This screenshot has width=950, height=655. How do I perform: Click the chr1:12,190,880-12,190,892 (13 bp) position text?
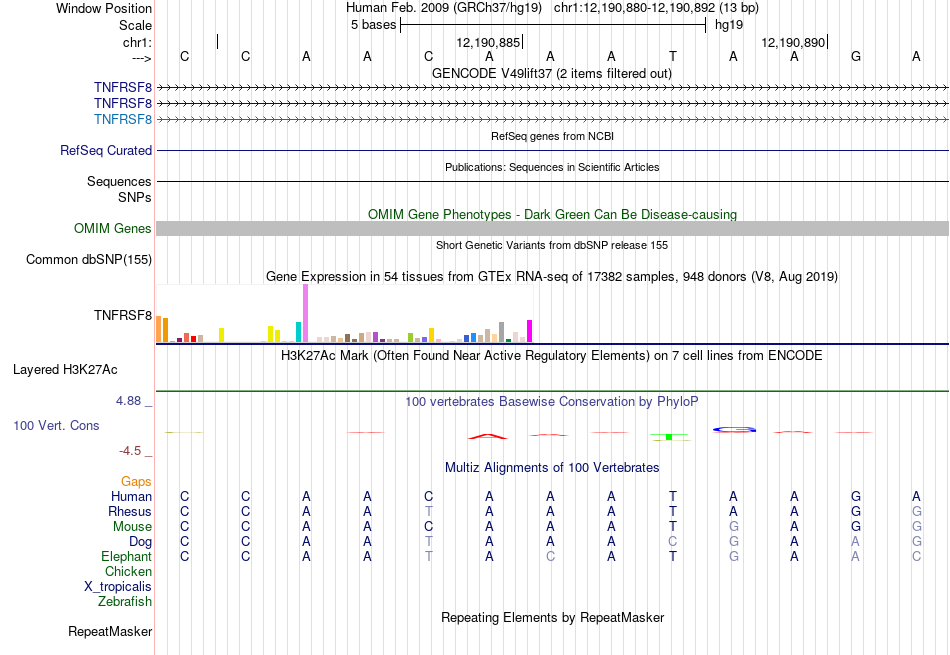point(656,8)
